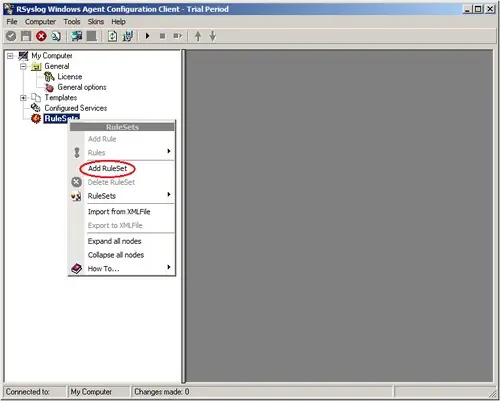The image size is (500, 401).
Task: Collapse the My Computer tree node
Action: (10, 56)
